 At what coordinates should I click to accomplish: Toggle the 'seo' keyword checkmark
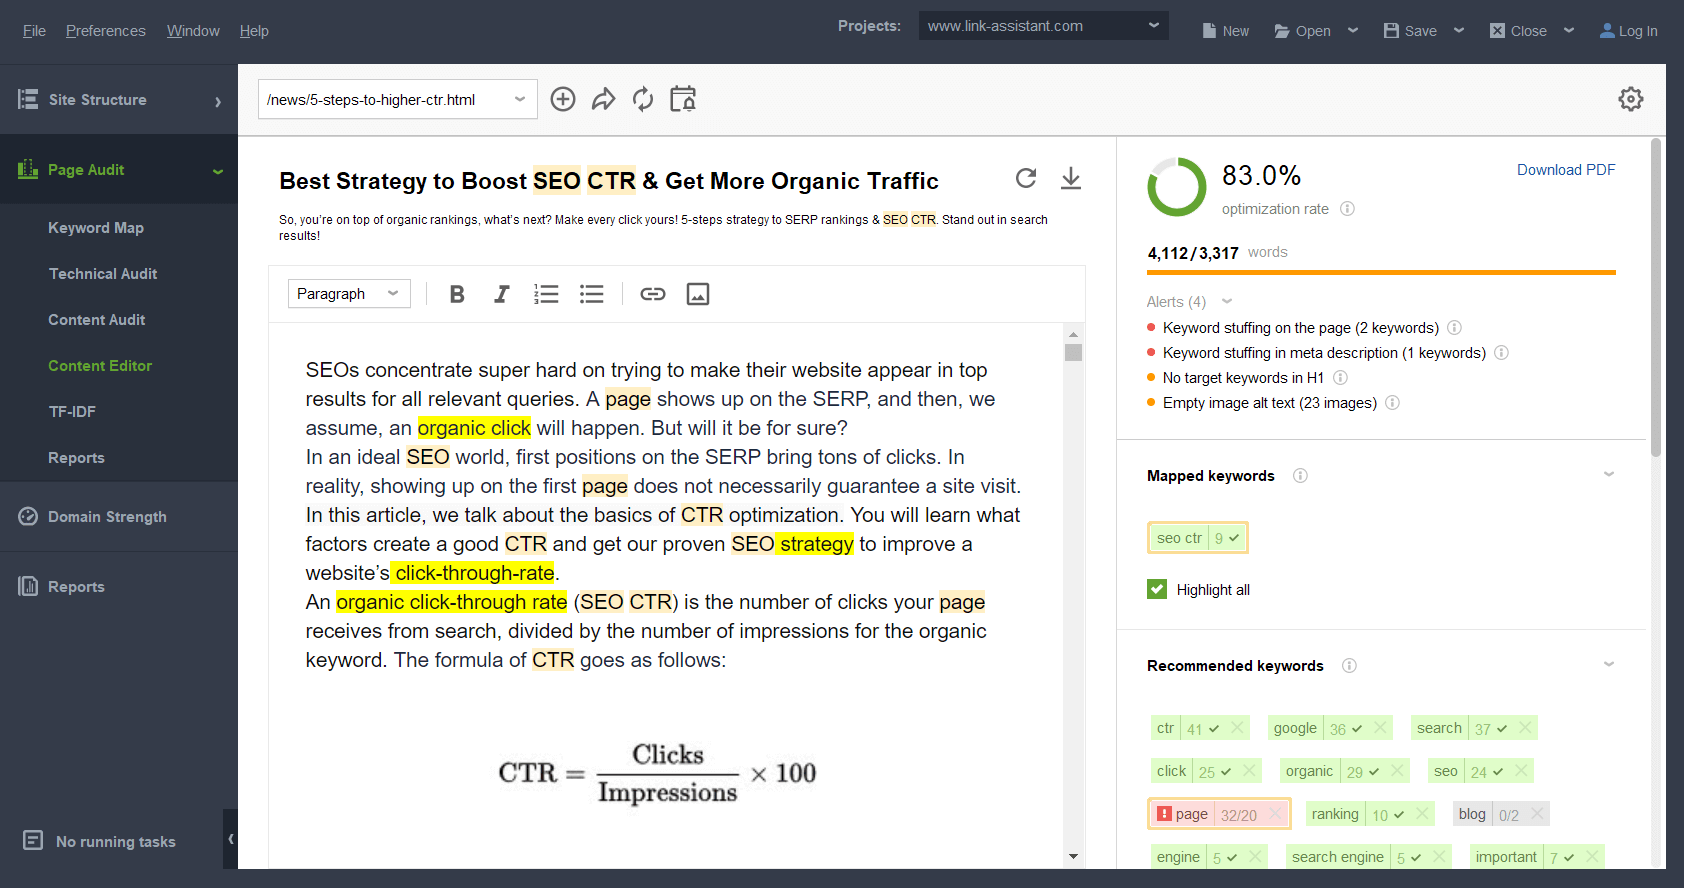pyautogui.click(x=1497, y=772)
